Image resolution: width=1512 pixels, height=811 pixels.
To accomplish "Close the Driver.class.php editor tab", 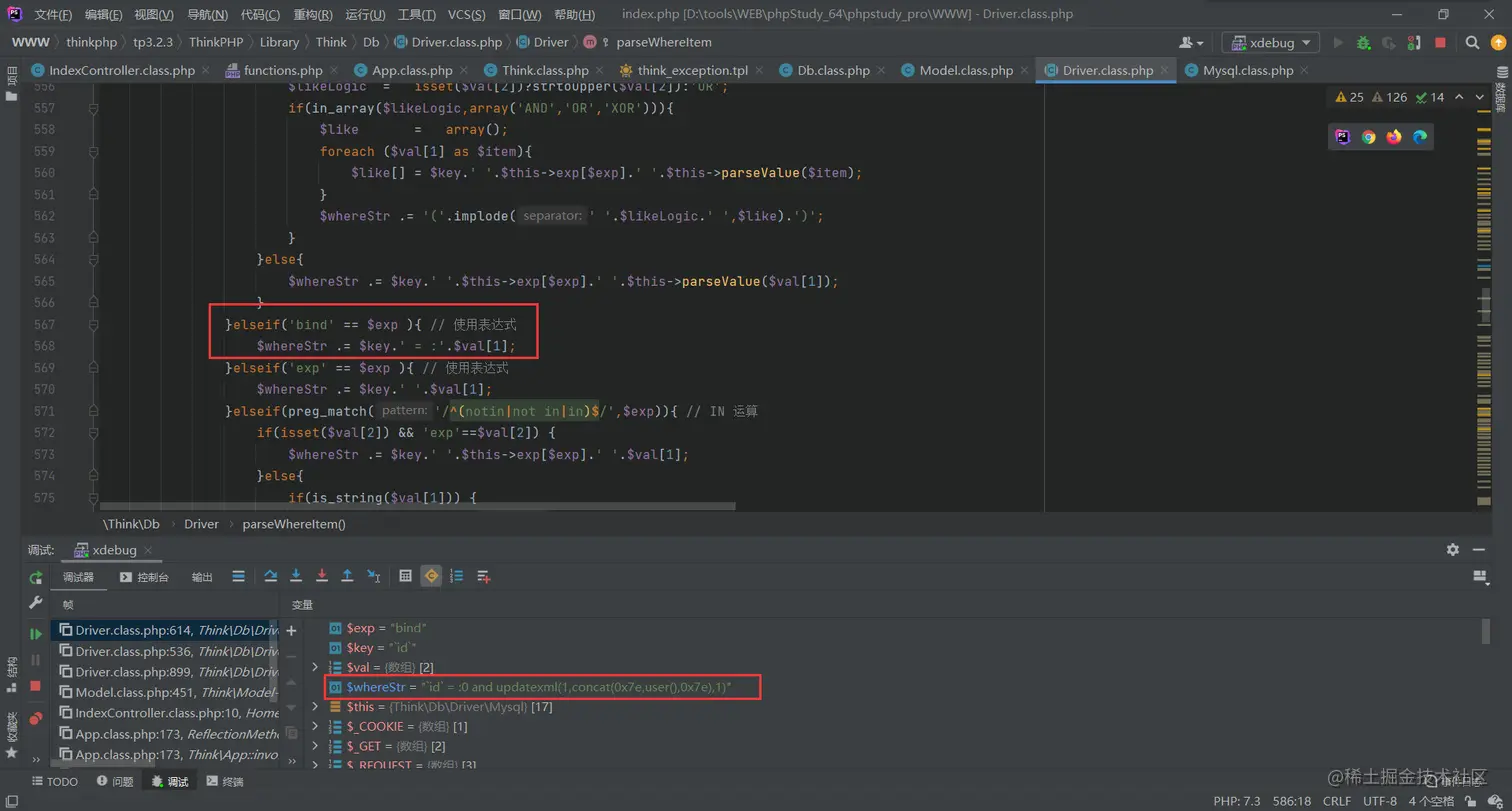I will [x=1165, y=71].
